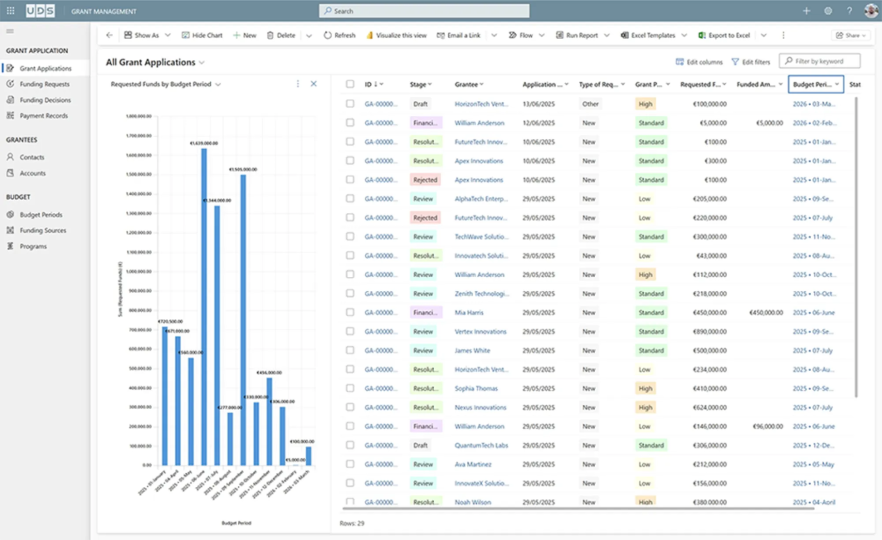882x540 pixels.
Task: Open Contacts in the sidebar
Action: (x=32, y=158)
